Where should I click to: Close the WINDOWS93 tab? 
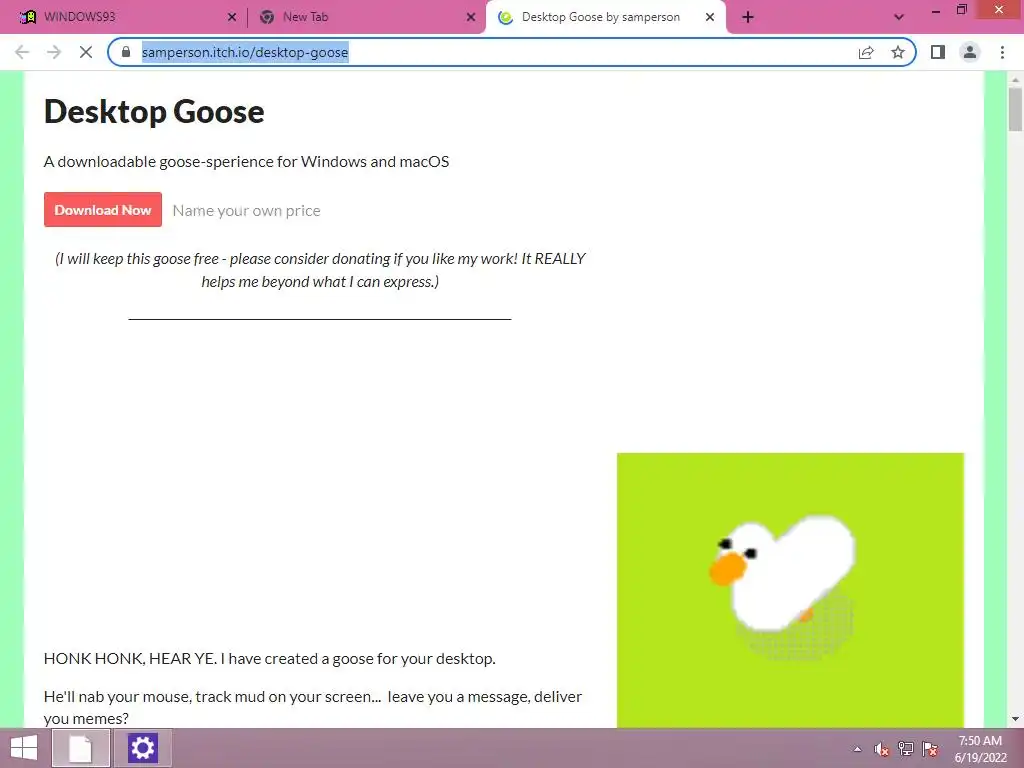point(231,17)
